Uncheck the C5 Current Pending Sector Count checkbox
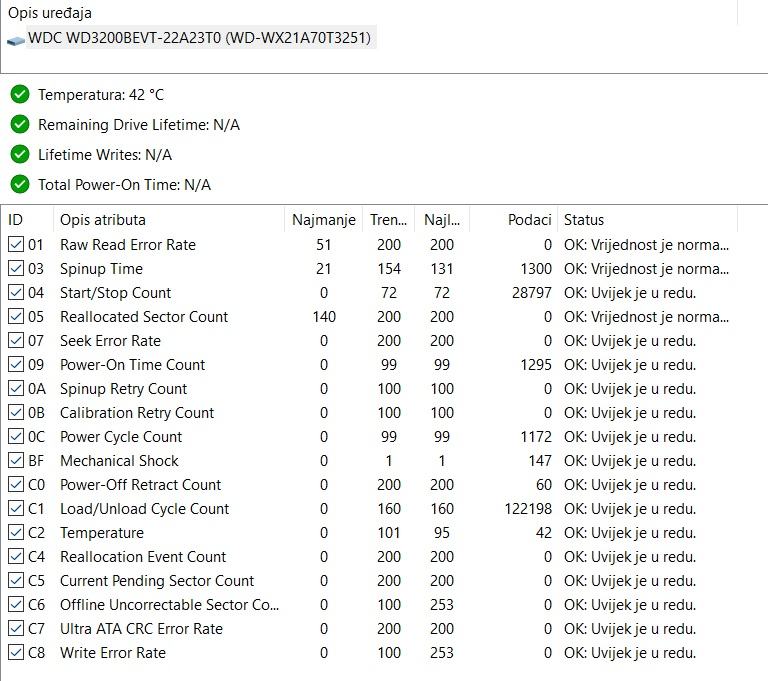This screenshot has width=768, height=681. click(x=16, y=580)
